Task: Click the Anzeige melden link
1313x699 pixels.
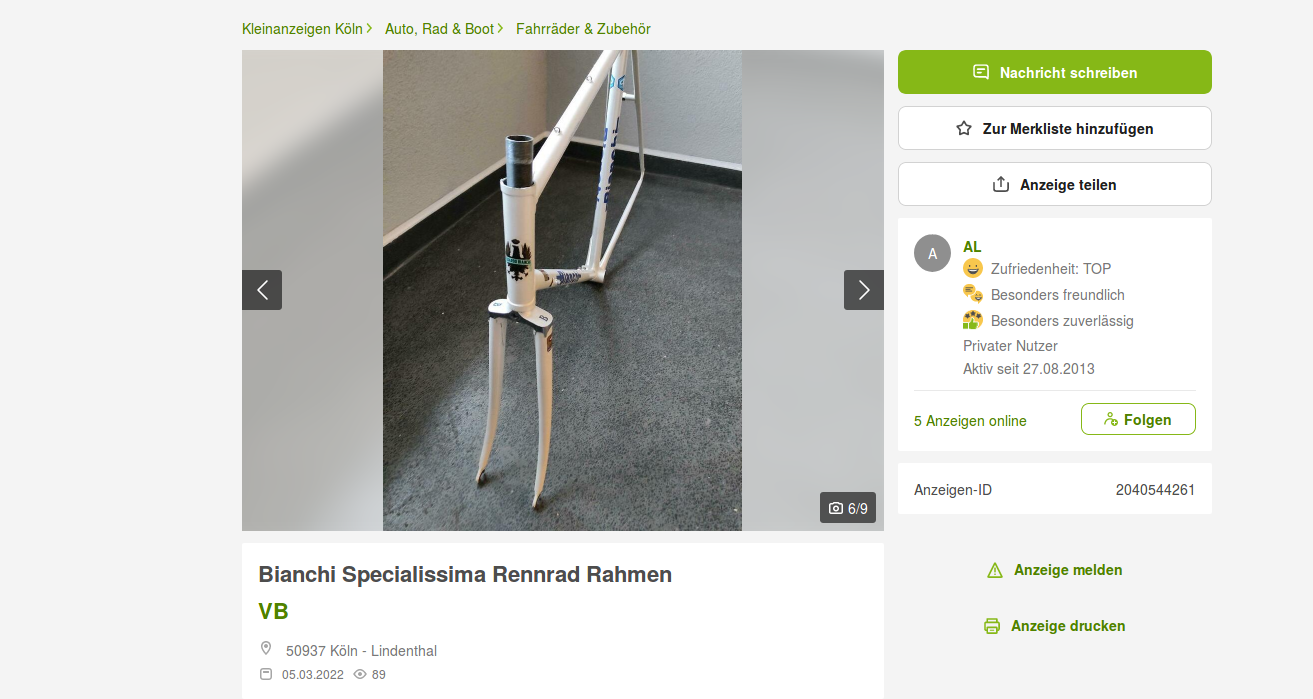Action: click(1067, 570)
